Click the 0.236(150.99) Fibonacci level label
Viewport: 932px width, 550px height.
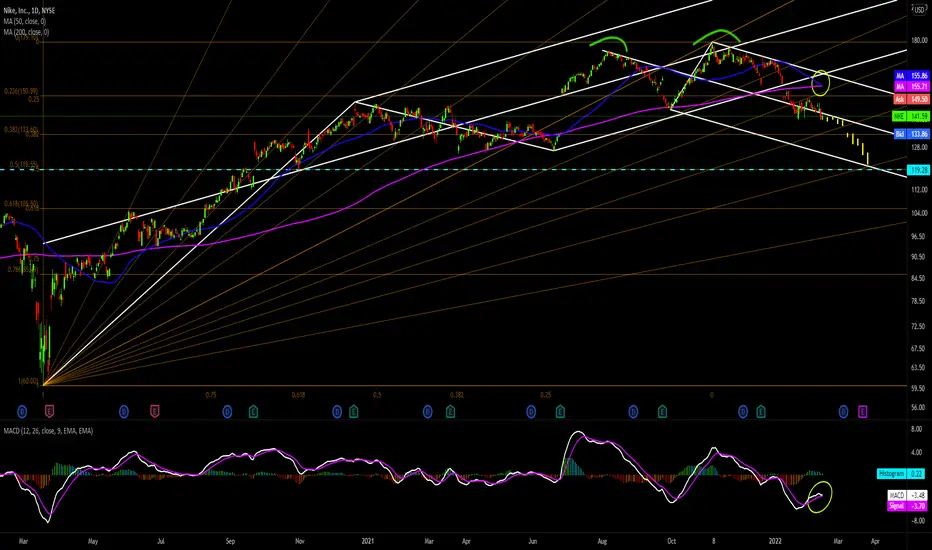click(x=21, y=92)
